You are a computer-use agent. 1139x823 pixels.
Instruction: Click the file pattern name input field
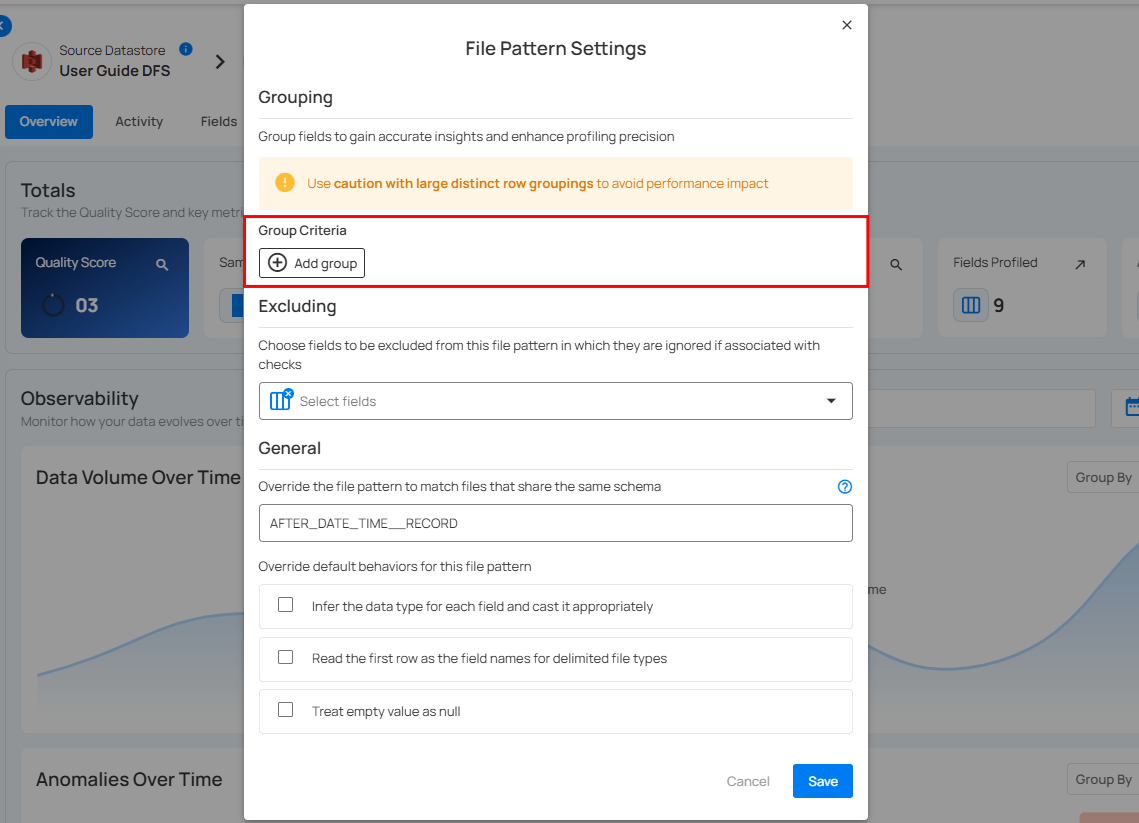(x=555, y=523)
